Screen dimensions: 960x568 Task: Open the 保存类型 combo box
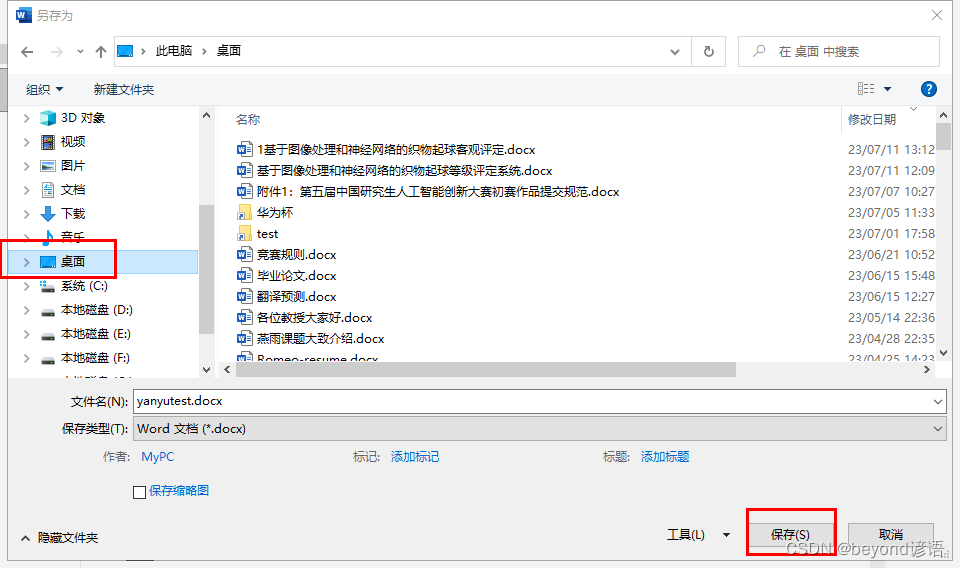click(x=539, y=429)
